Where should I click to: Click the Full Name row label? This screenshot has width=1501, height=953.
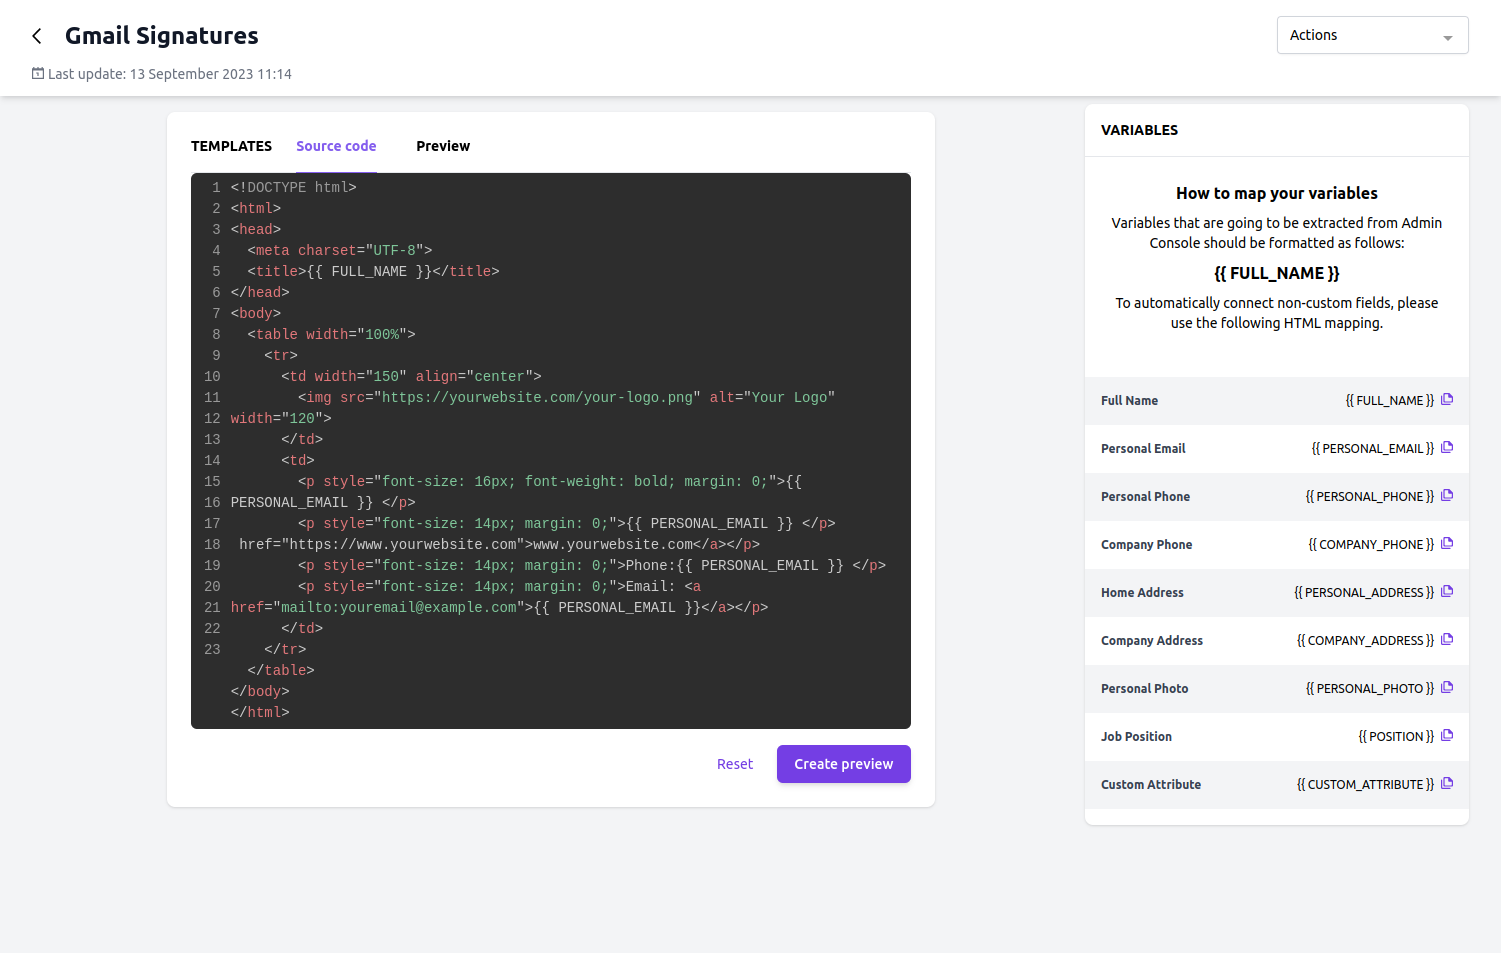[x=1129, y=401]
